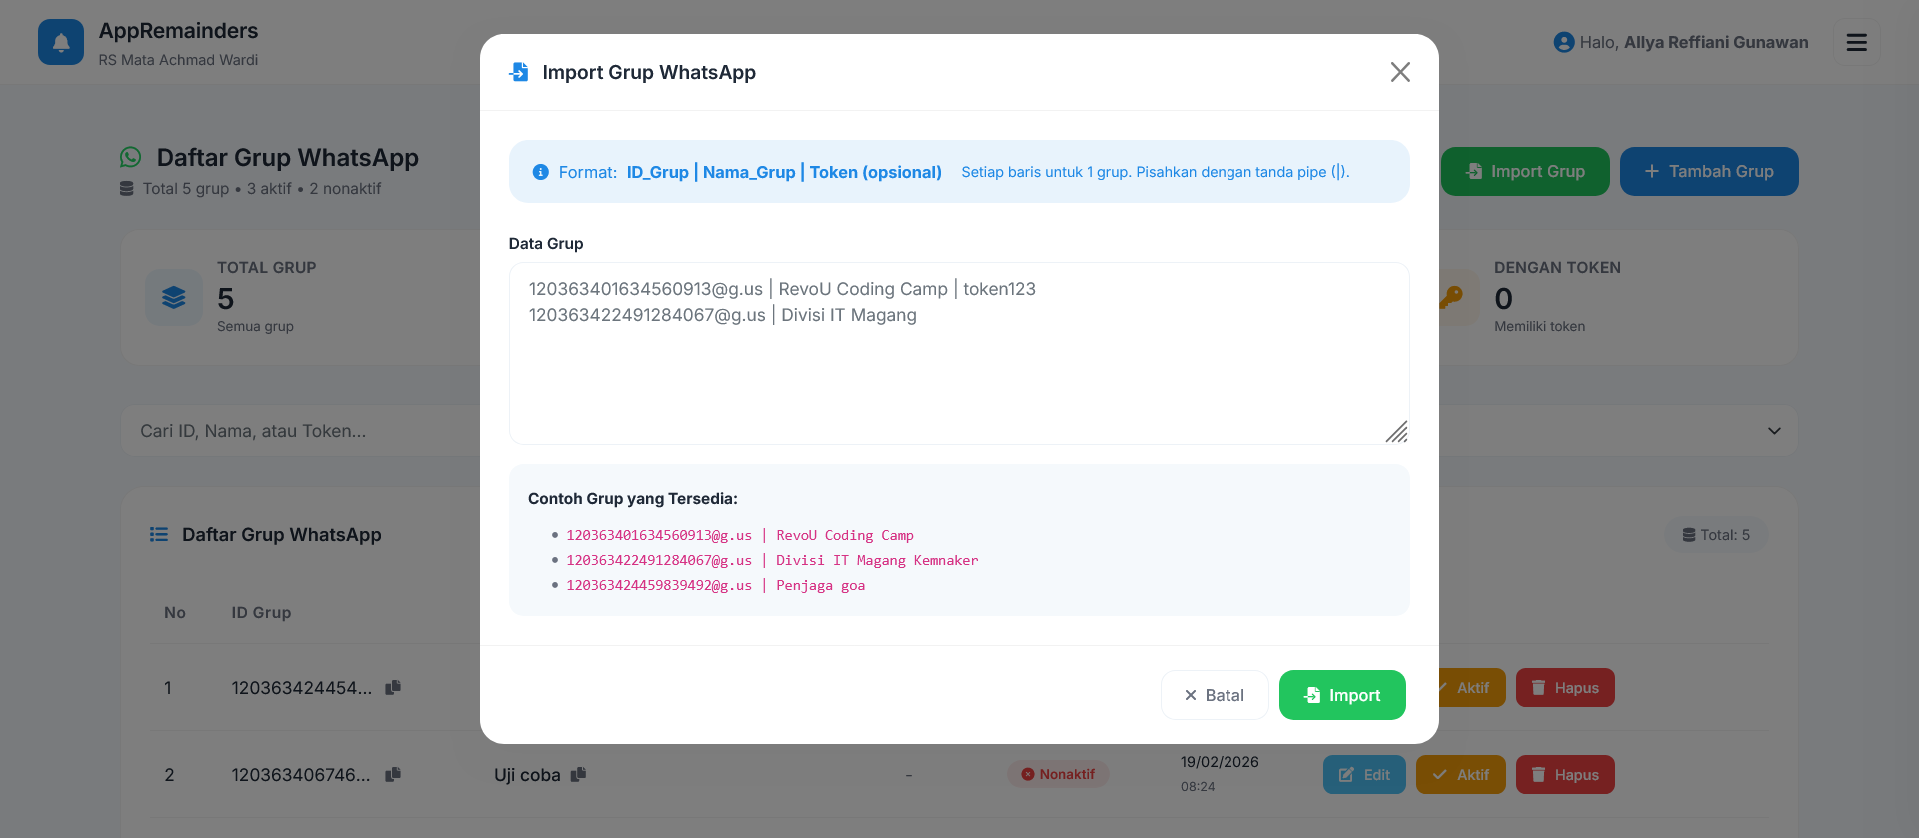
Task: Click the Tambah Grup button
Action: (1709, 171)
